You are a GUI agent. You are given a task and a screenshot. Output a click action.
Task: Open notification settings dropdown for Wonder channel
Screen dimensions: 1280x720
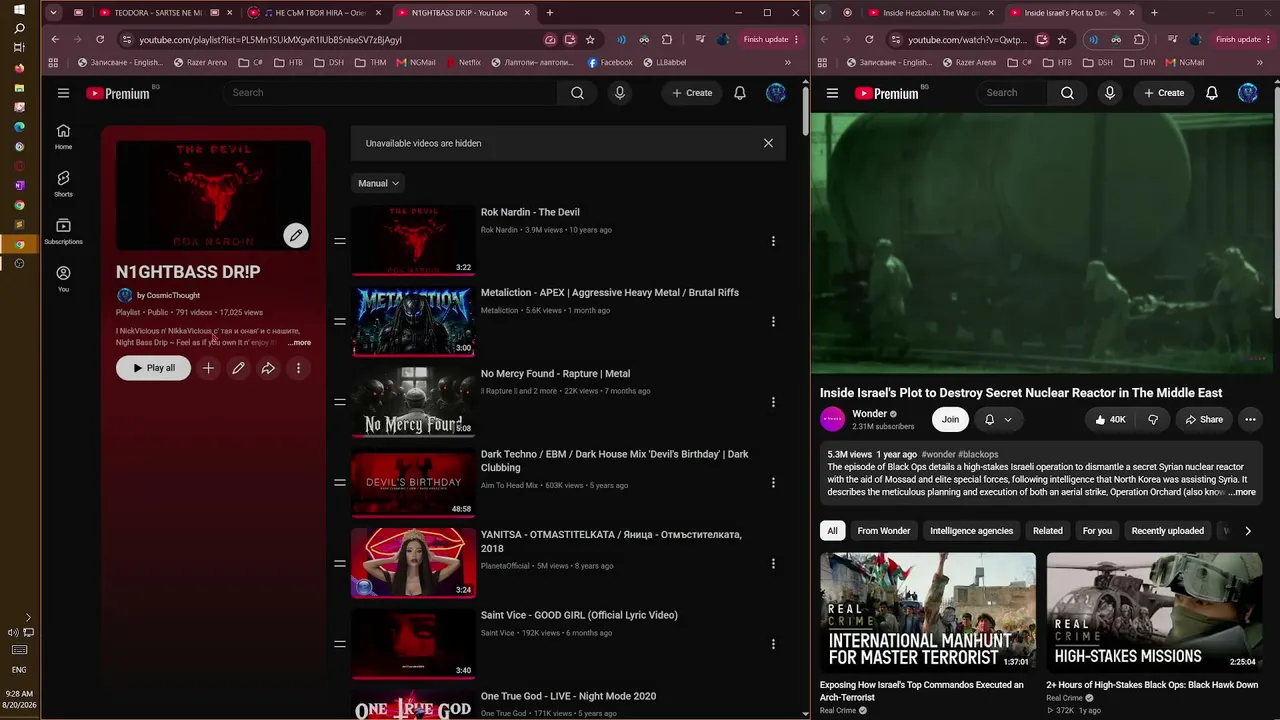click(997, 420)
